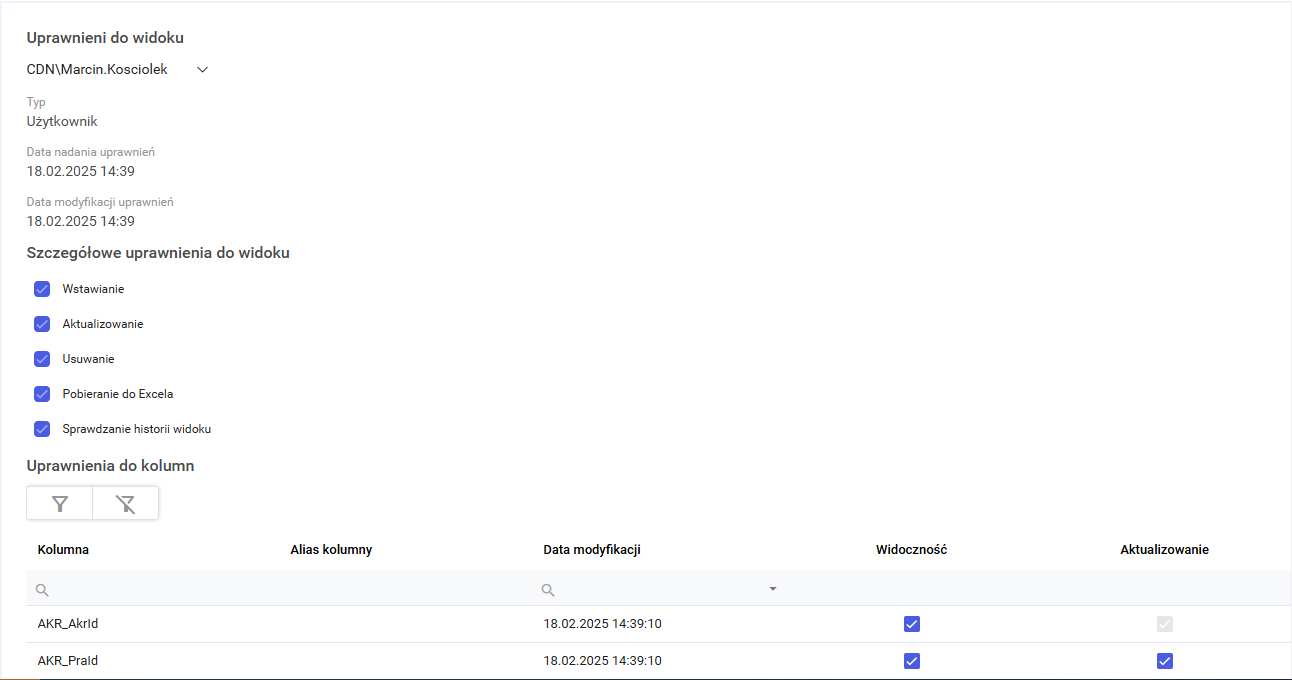1292x680 pixels.
Task: Select the AKR_PraId cell
Action: [x=68, y=661]
